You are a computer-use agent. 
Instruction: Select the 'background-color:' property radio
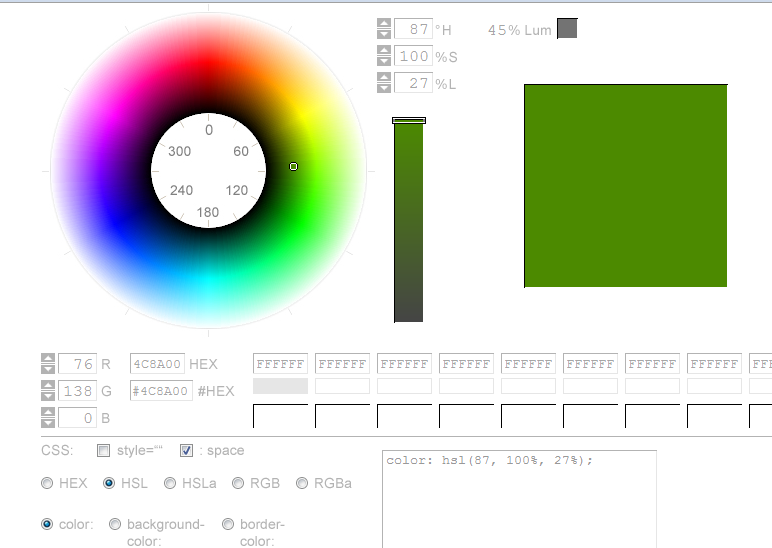115,524
